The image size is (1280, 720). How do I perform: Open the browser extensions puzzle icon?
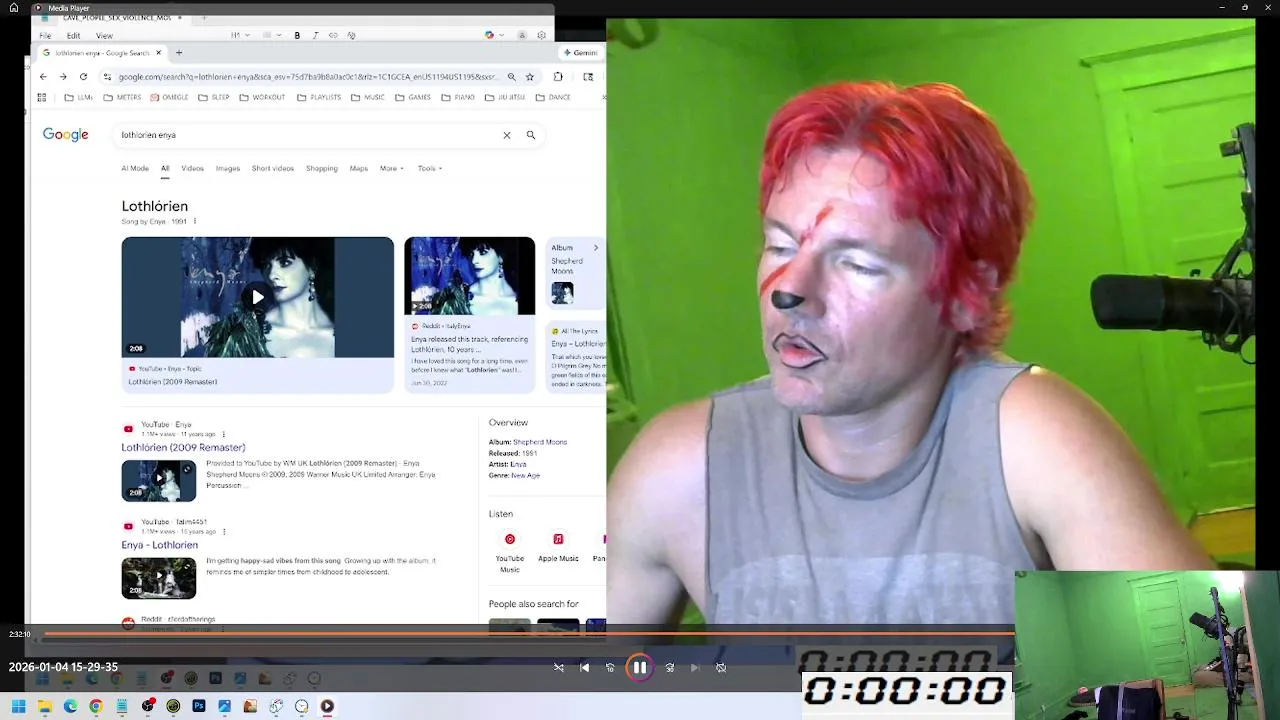point(558,77)
